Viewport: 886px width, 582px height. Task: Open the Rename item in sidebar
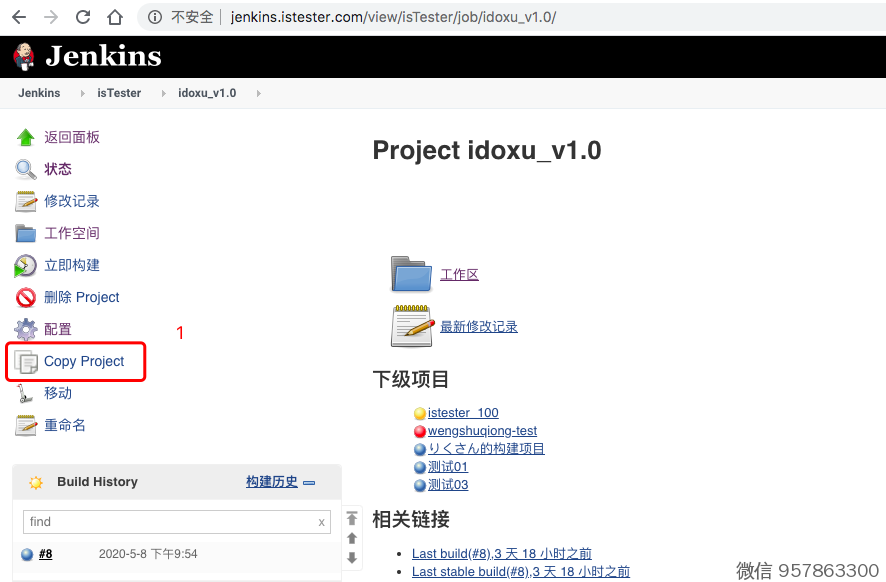click(65, 425)
